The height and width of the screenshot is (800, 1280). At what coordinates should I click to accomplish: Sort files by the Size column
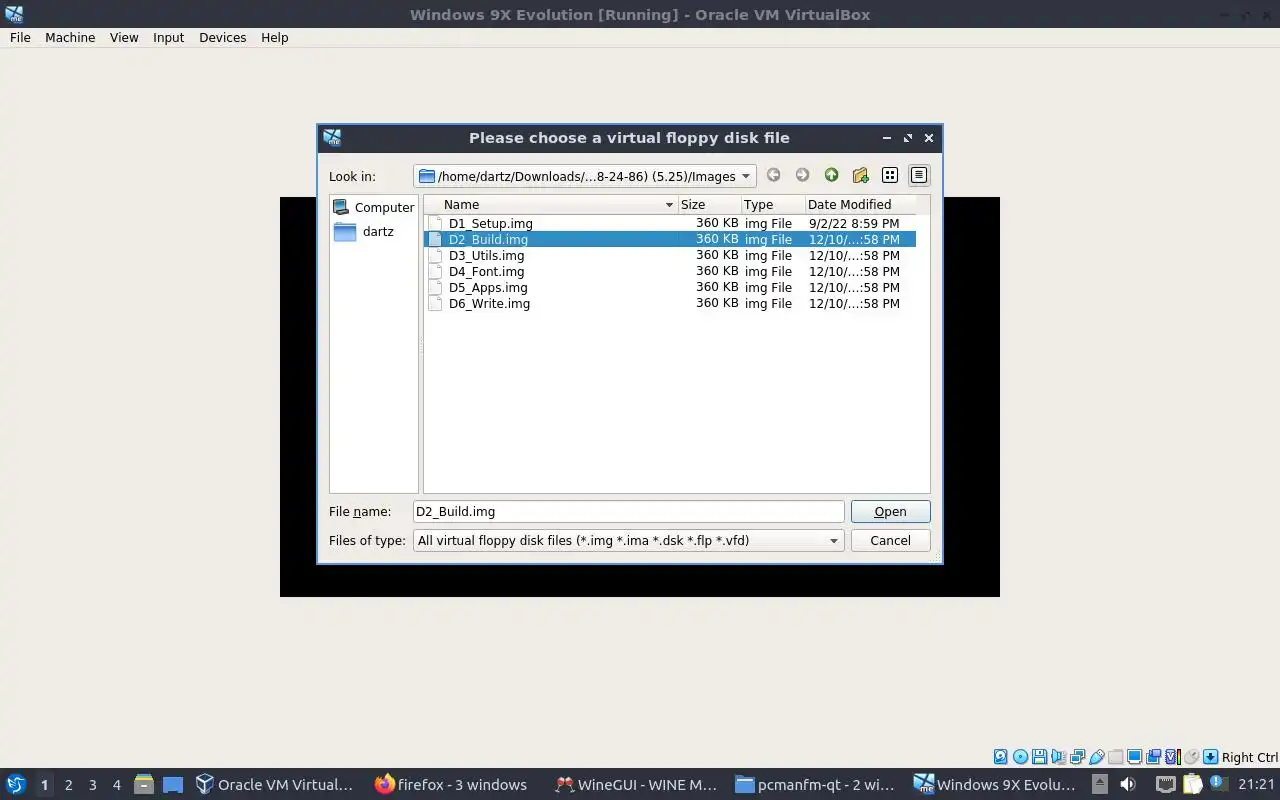[709, 204]
